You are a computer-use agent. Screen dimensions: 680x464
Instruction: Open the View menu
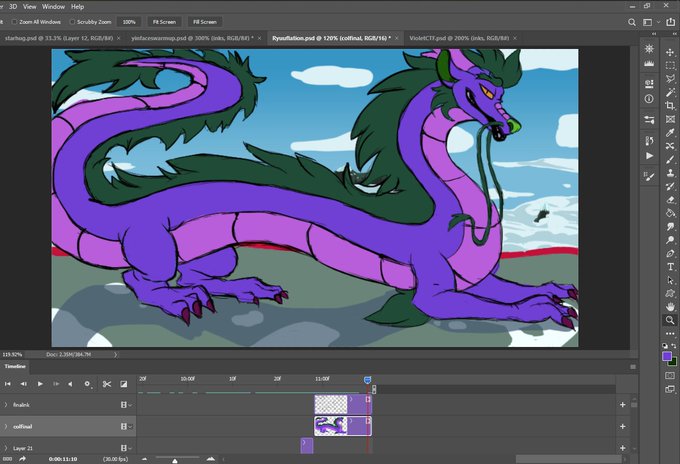(x=29, y=7)
